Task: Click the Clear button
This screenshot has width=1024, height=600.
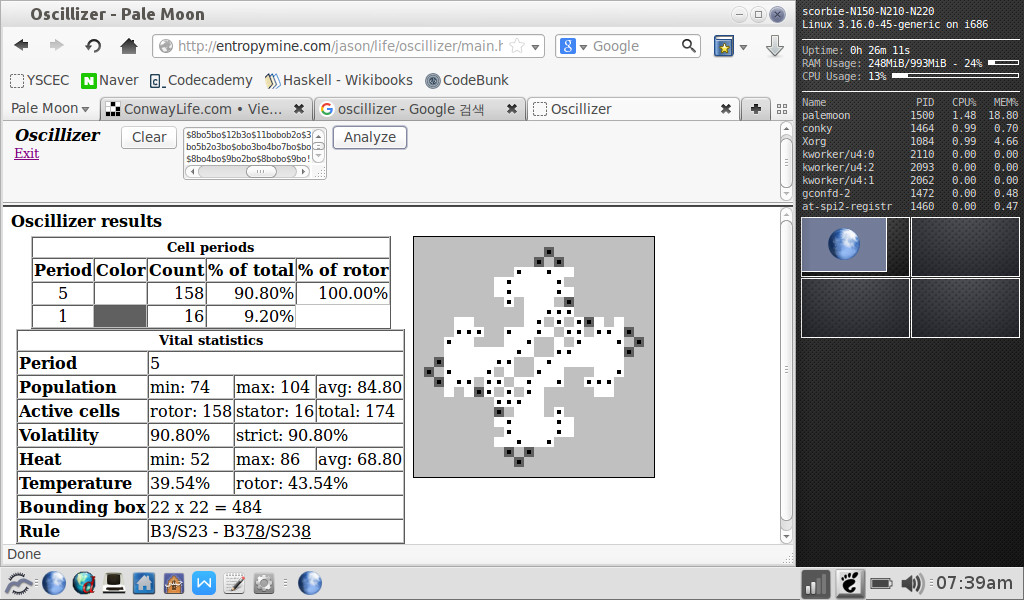Action: pos(149,137)
